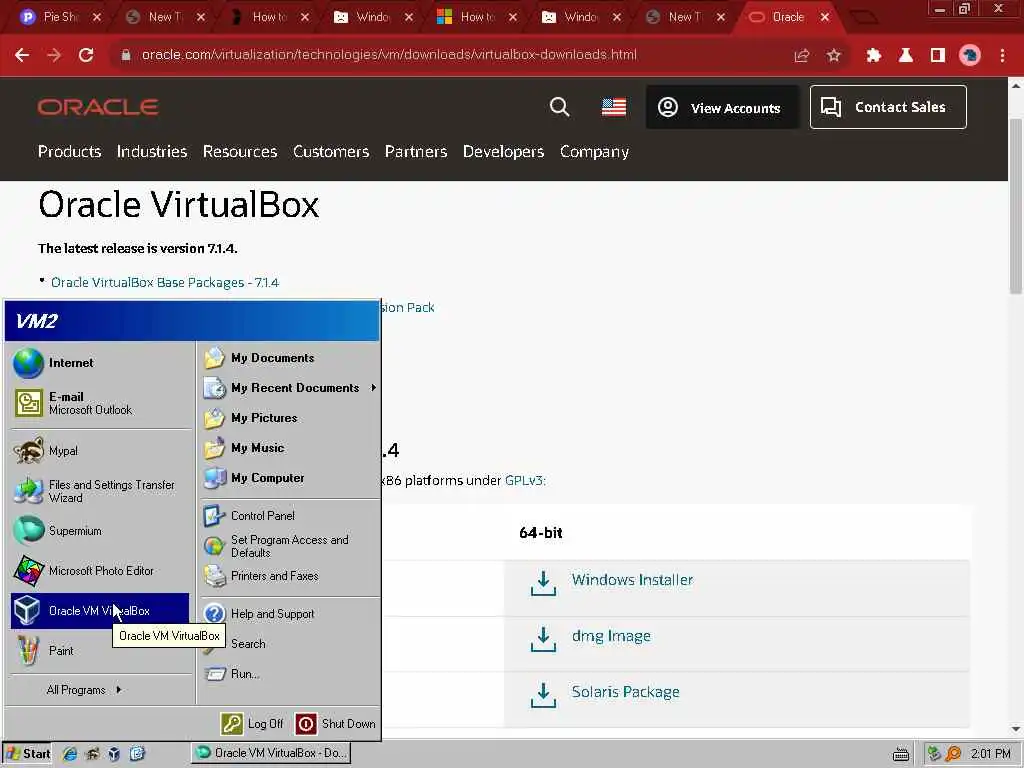Expand the All Programs menu

click(x=84, y=690)
